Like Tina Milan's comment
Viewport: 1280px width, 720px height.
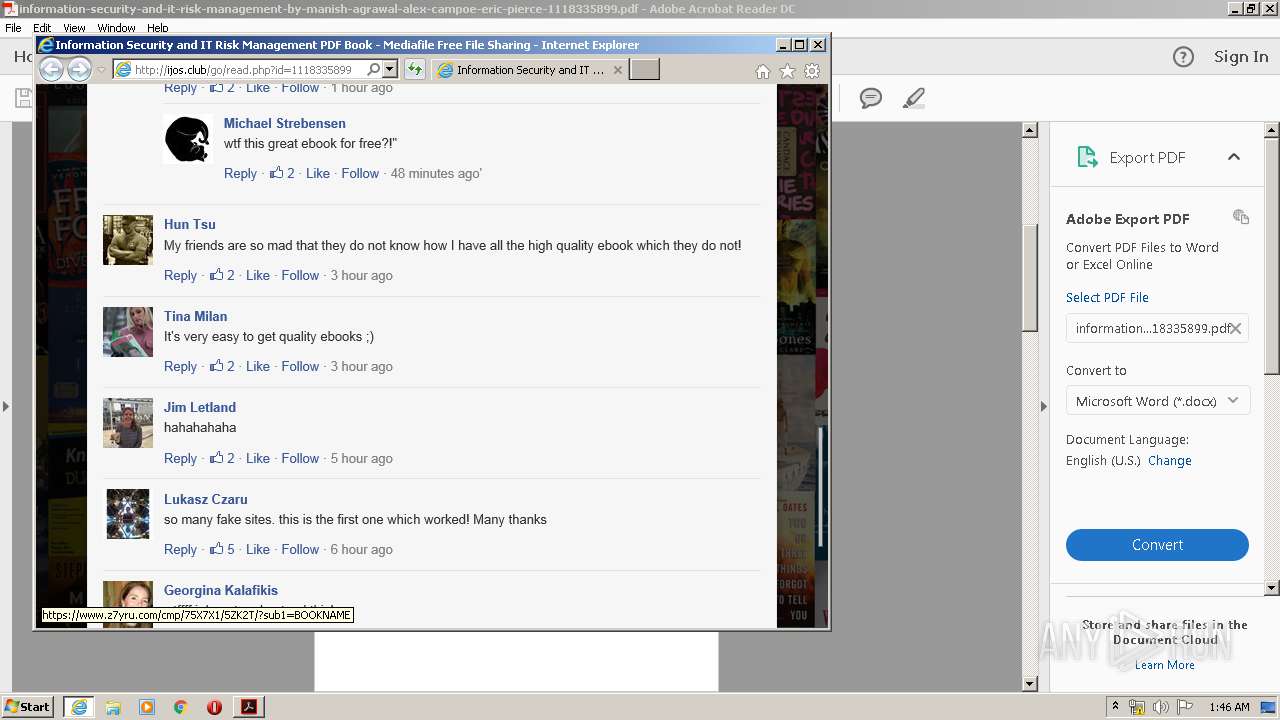[x=258, y=366]
